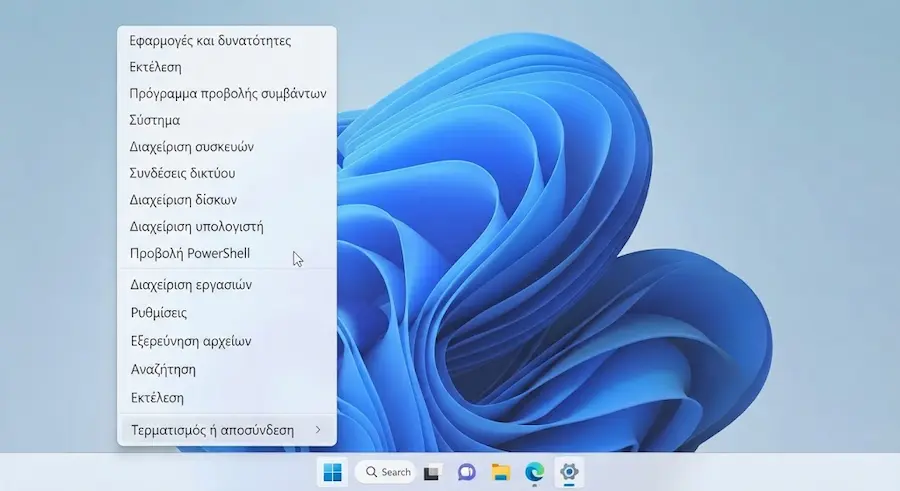This screenshot has width=900, height=491.
Task: Select the Σύστημα menu item
Action: click(227, 120)
